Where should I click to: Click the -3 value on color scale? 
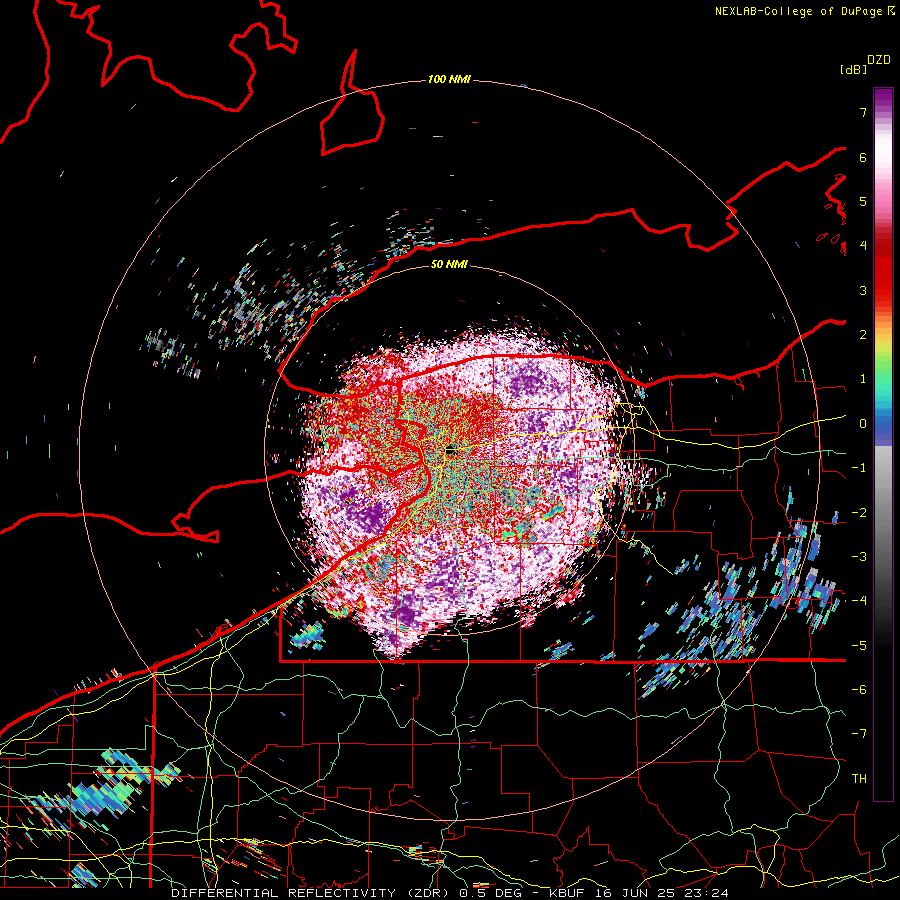click(859, 557)
